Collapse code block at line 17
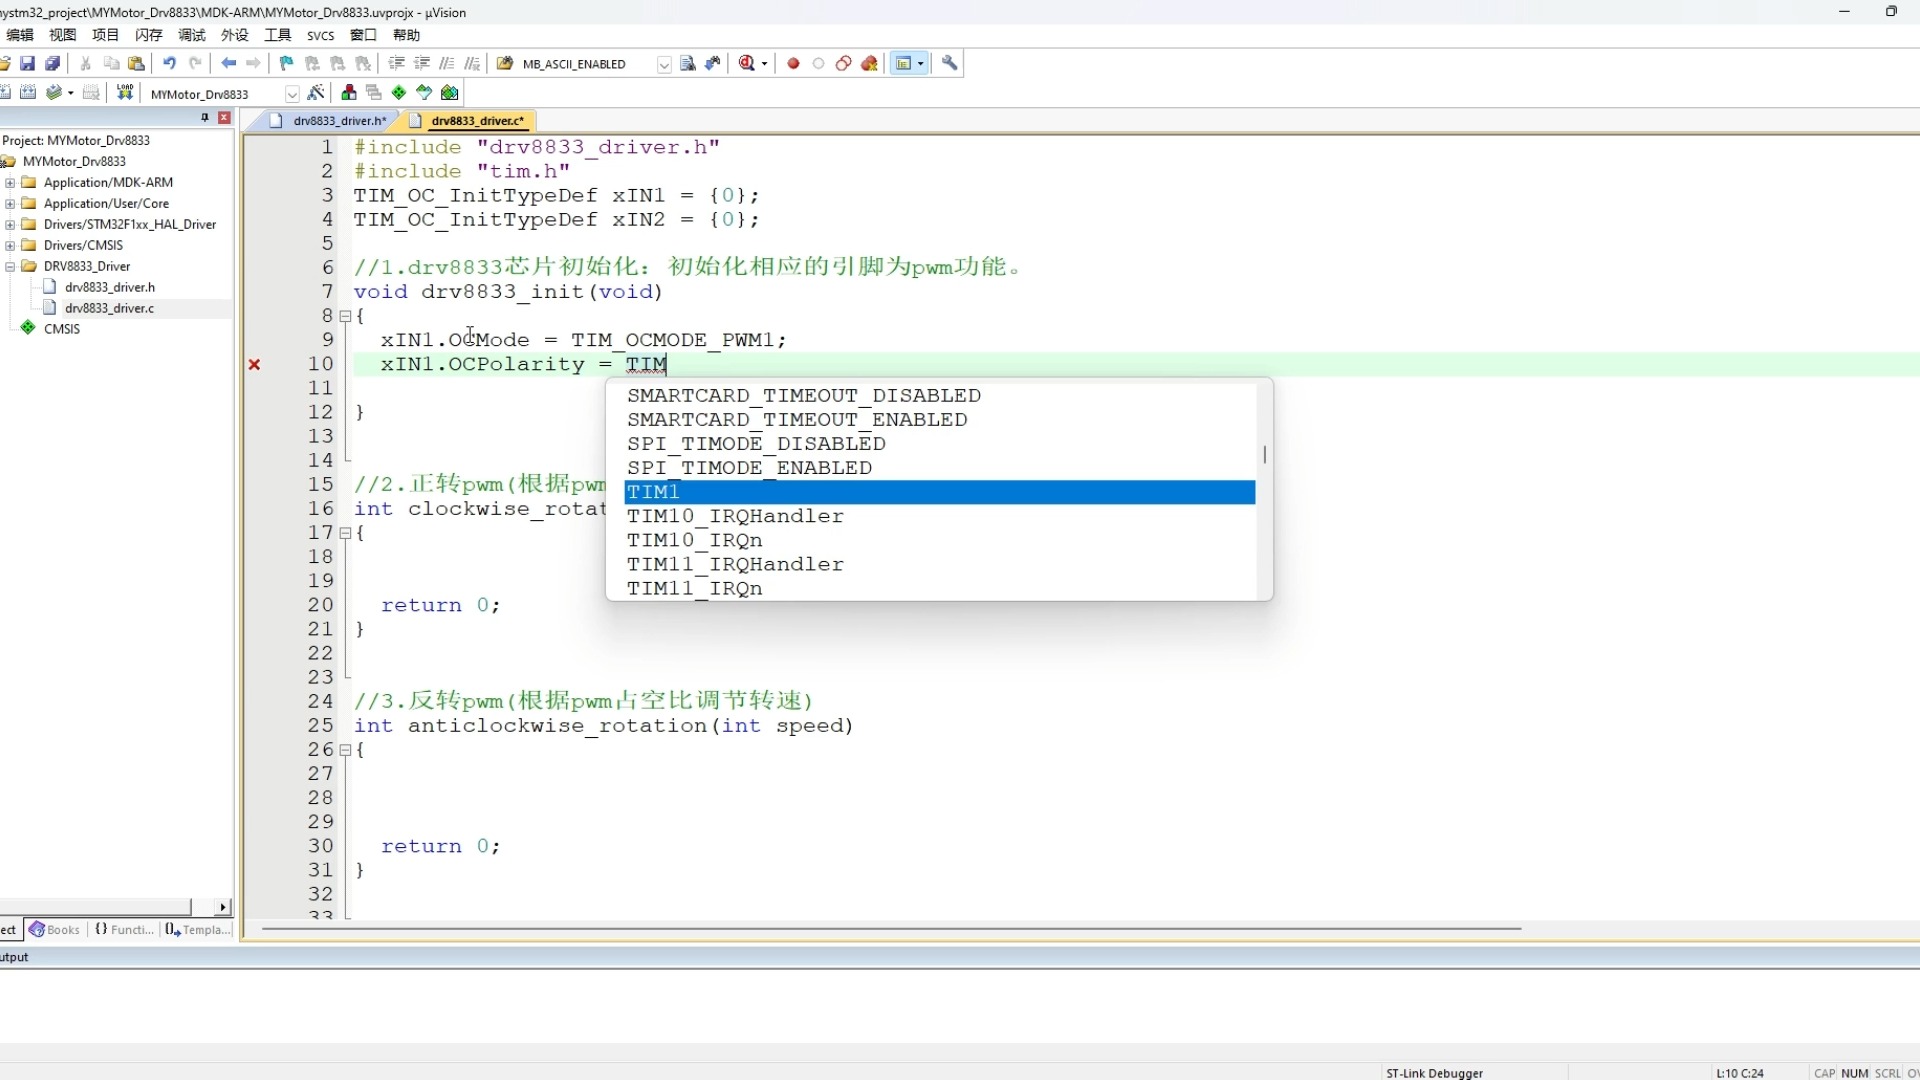The image size is (1920, 1080). (x=345, y=533)
